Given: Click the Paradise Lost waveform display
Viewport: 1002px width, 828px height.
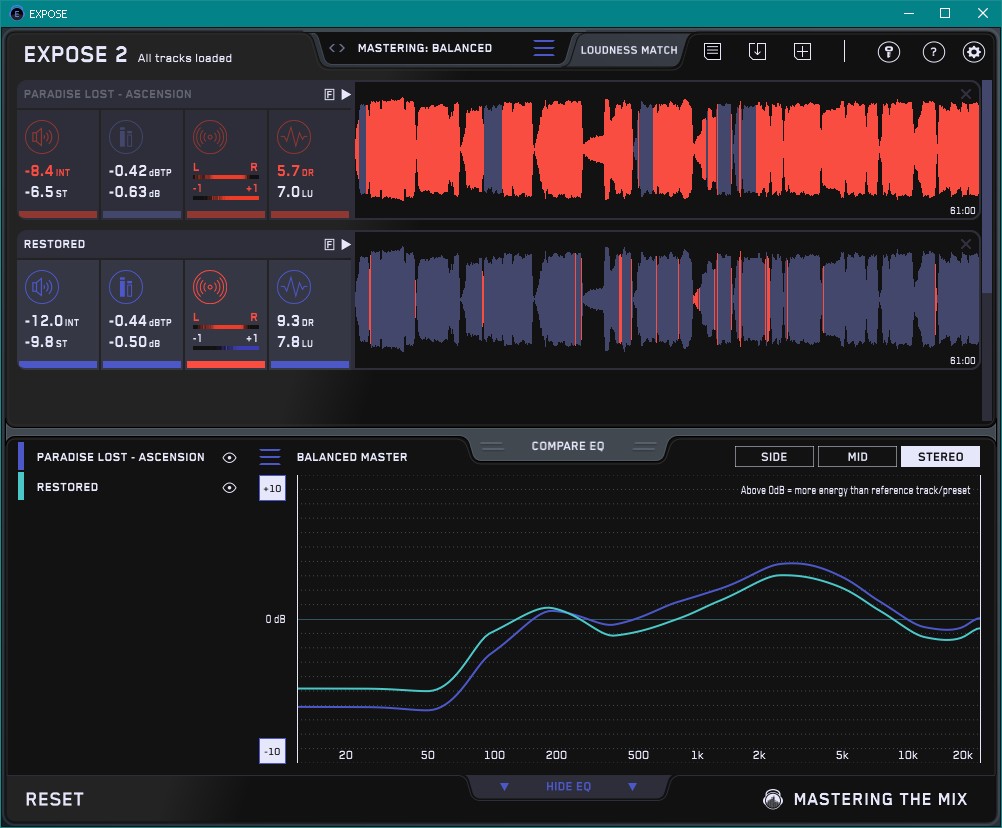Looking at the screenshot, I should pos(667,150).
